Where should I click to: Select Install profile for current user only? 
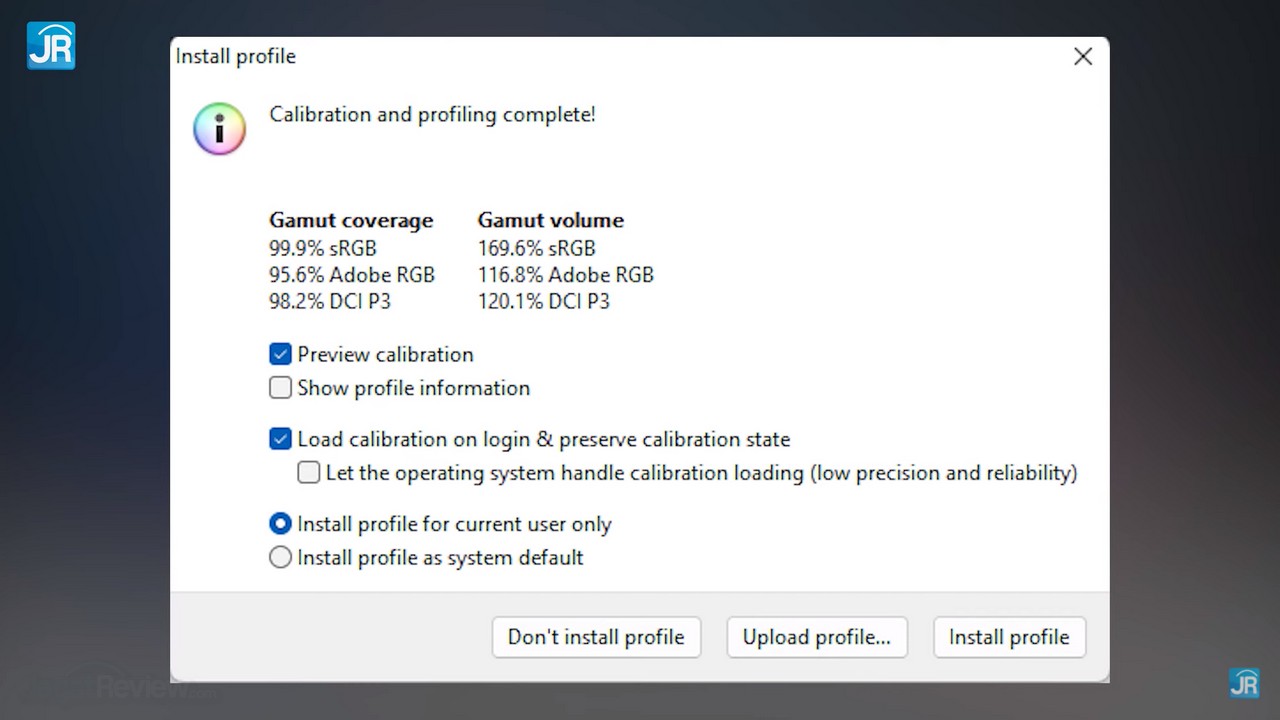281,524
